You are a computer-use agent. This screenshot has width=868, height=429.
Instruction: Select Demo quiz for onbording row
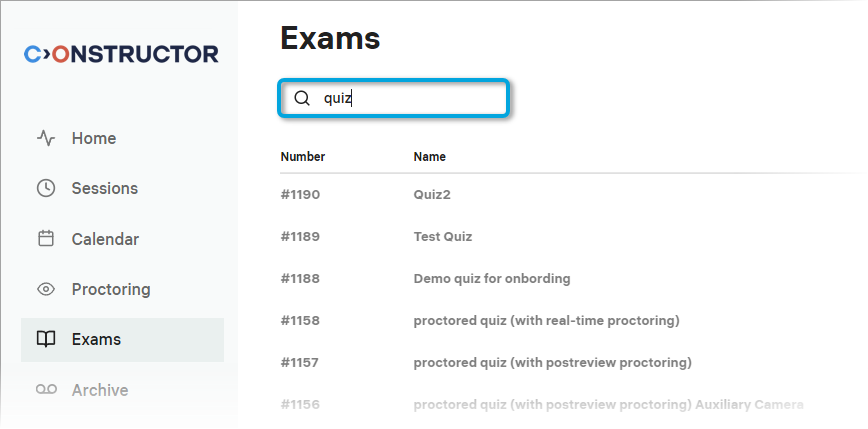click(x=491, y=278)
